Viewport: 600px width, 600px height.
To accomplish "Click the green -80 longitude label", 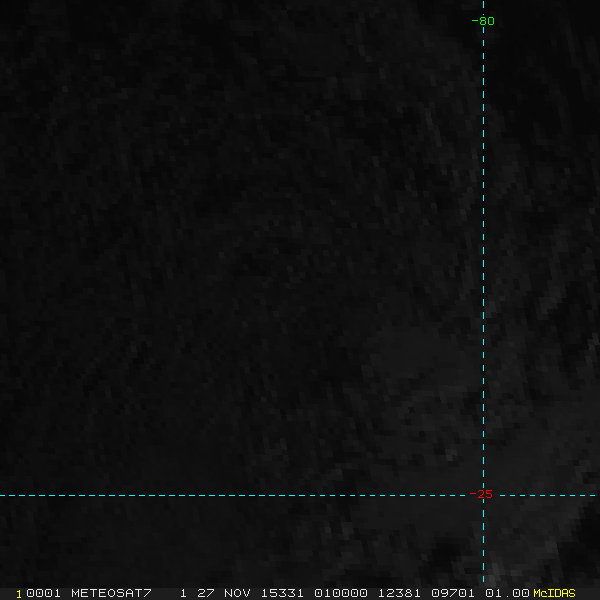I will (483, 21).
